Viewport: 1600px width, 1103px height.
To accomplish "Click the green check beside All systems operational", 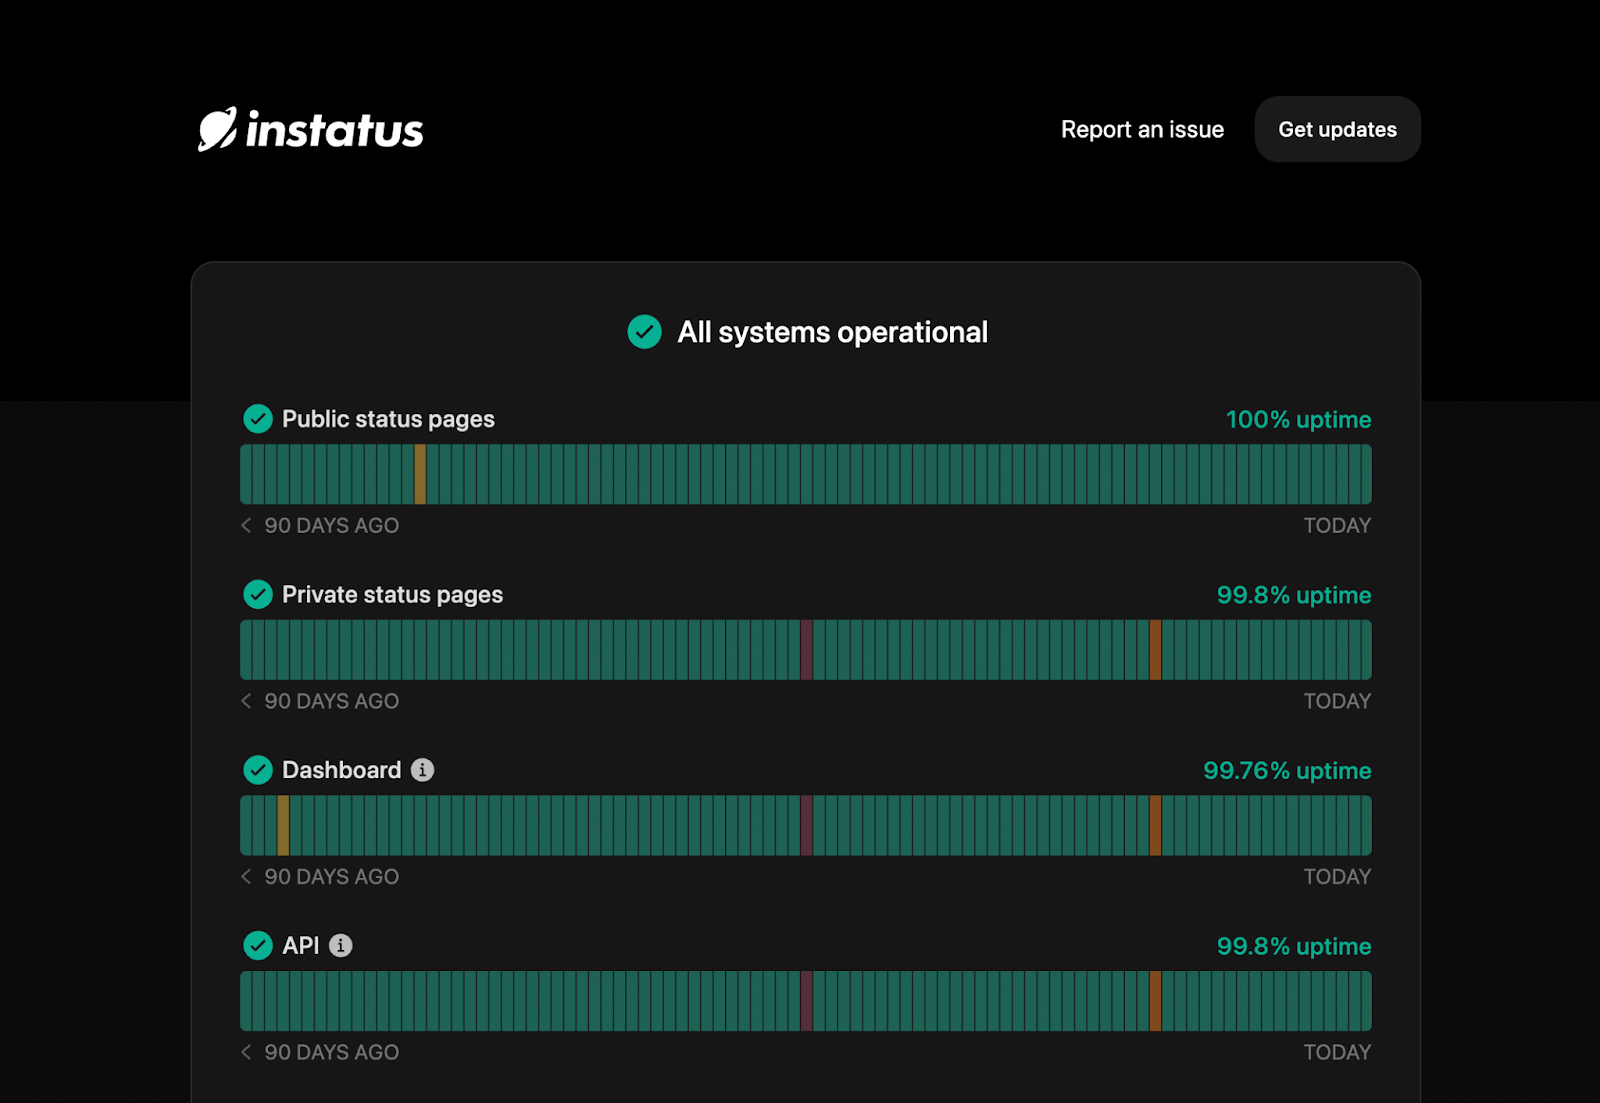I will 644,332.
